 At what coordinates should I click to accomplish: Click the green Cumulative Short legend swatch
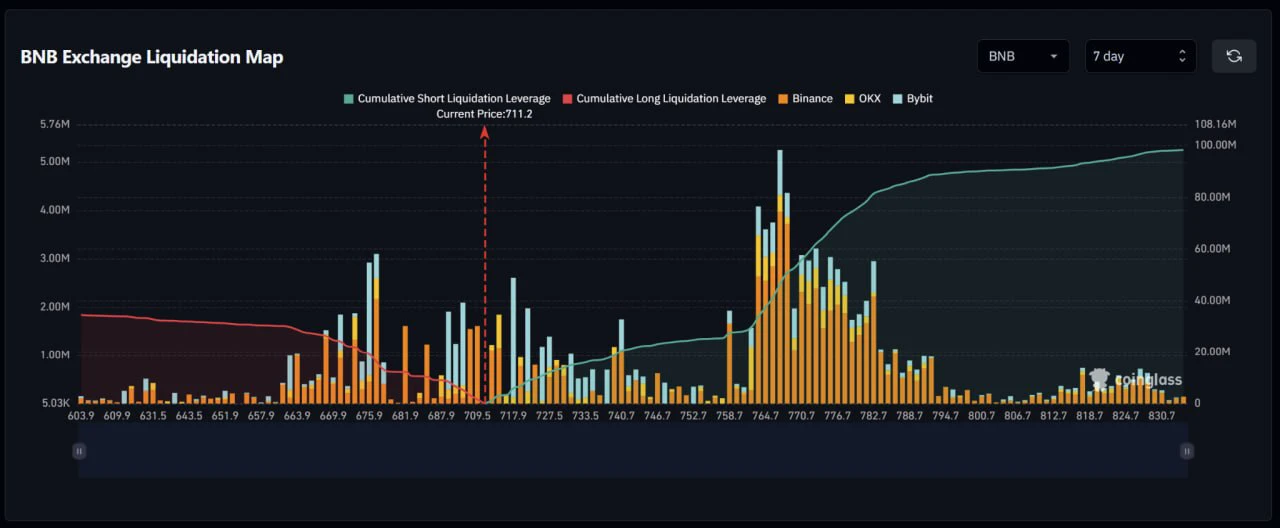(x=348, y=99)
